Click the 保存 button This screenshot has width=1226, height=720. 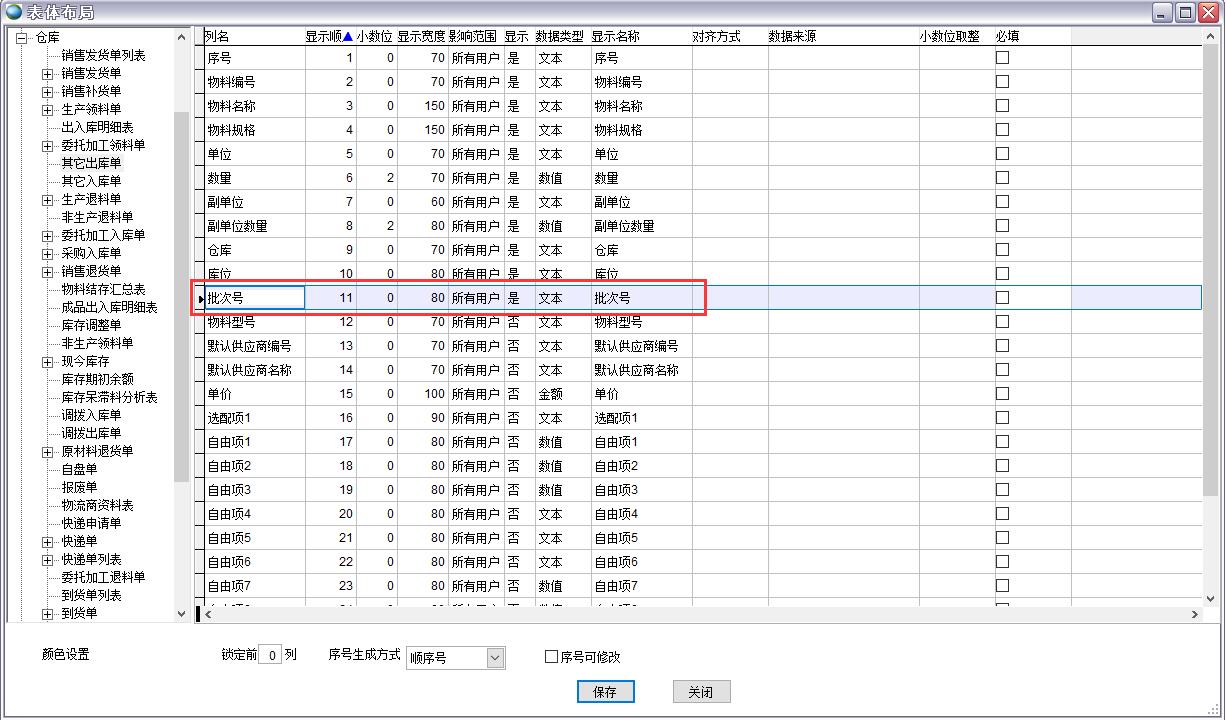click(605, 692)
